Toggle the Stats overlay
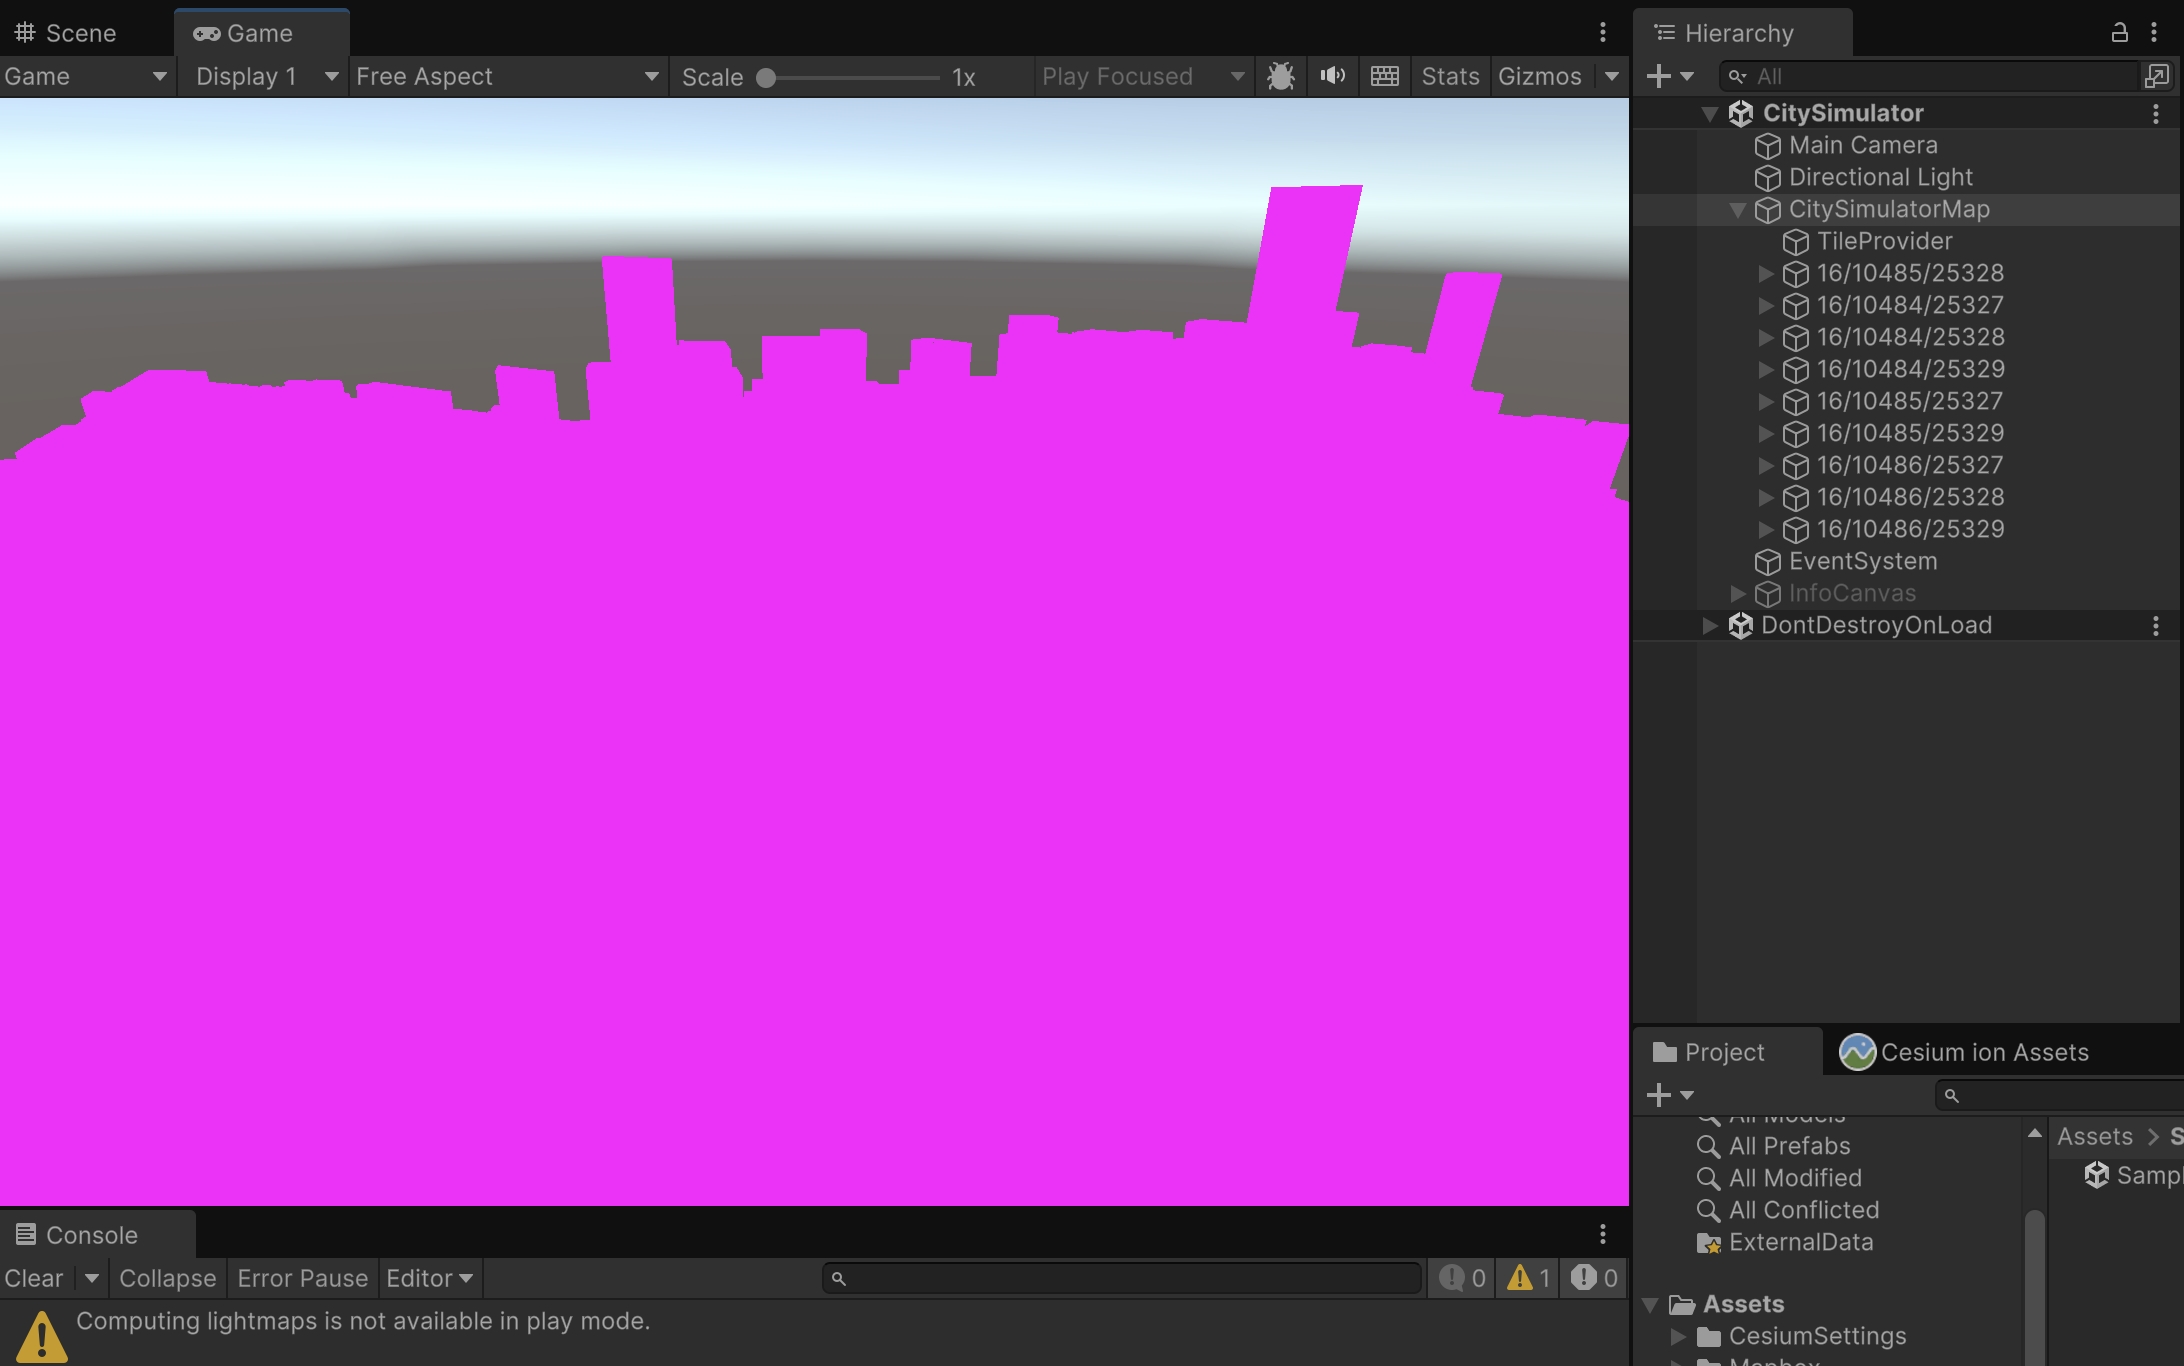This screenshot has height=1366, width=2184. 1450,76
